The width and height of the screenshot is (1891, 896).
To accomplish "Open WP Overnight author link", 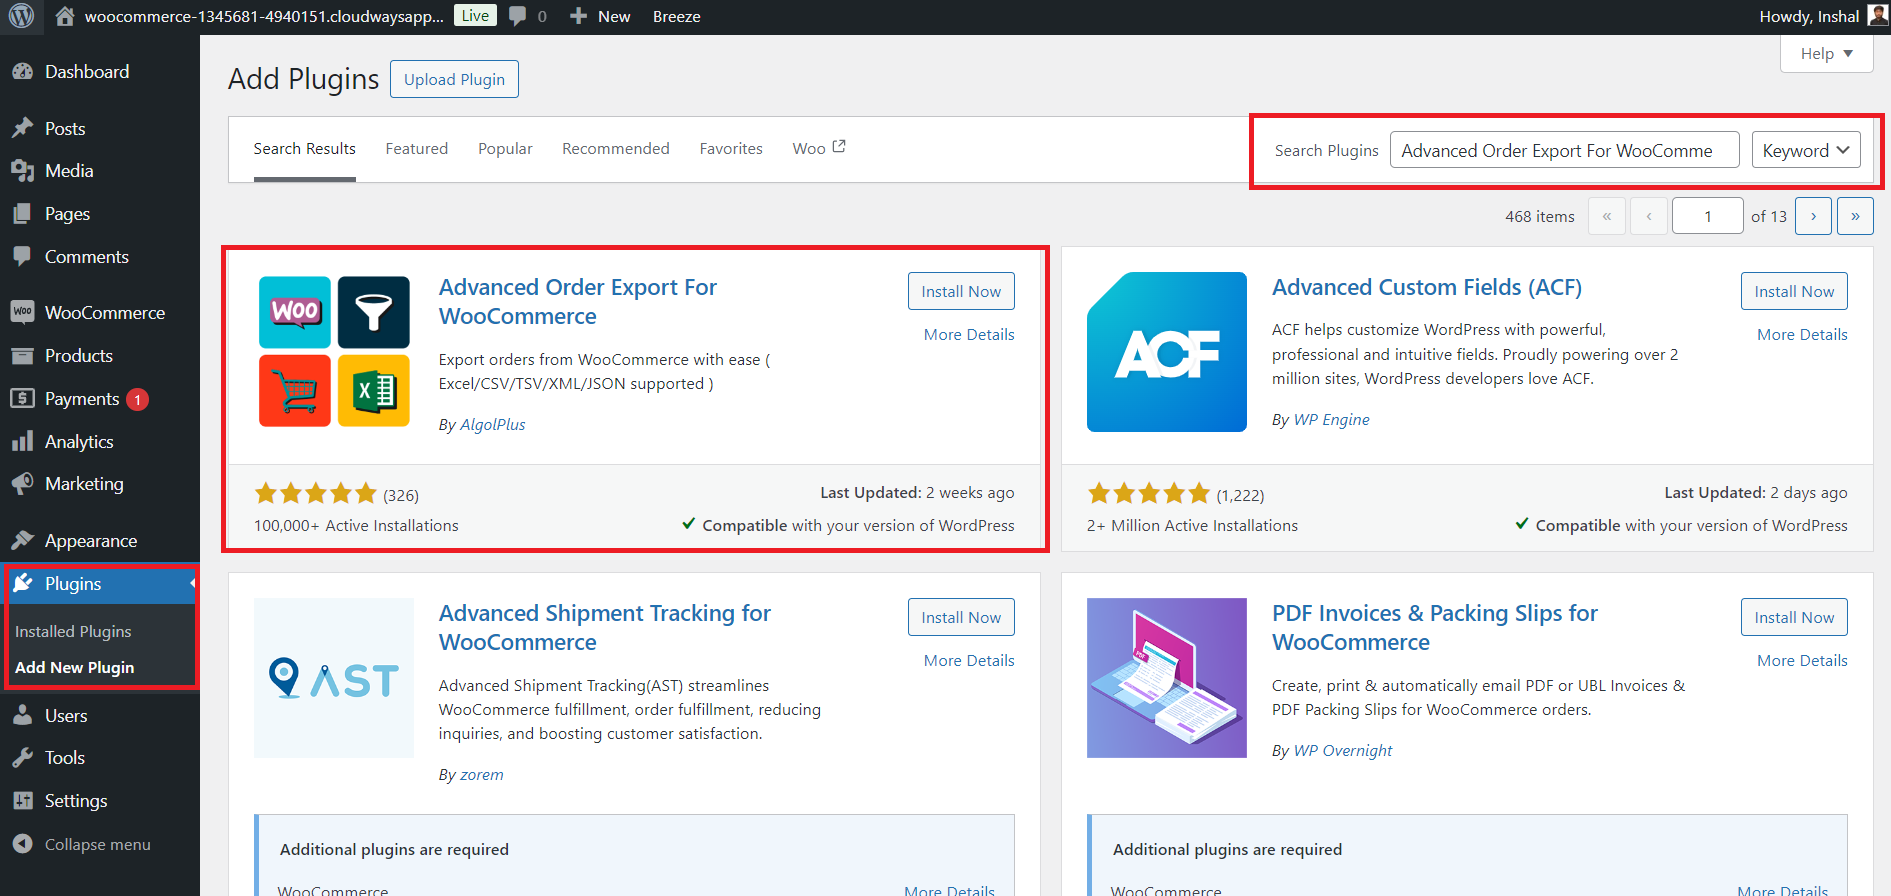I will (1343, 750).
